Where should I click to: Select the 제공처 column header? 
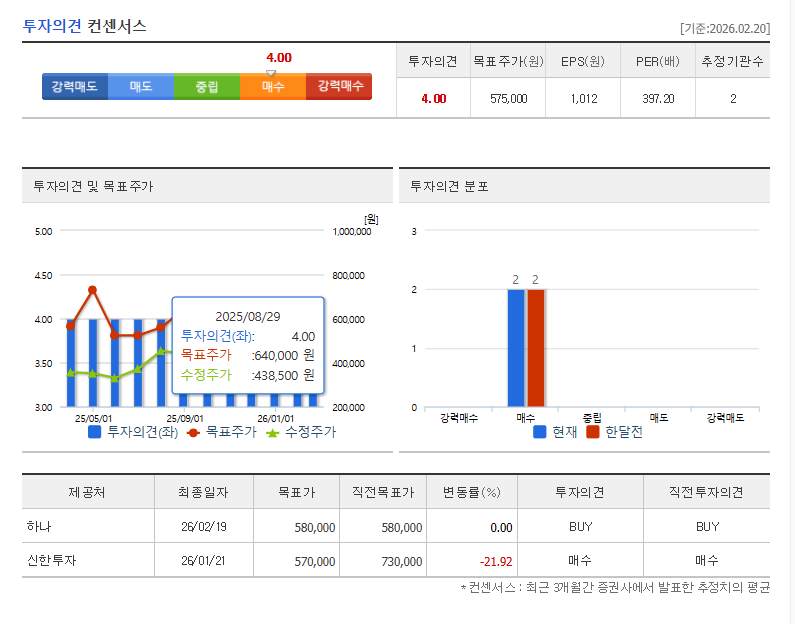pyautogui.click(x=87, y=492)
